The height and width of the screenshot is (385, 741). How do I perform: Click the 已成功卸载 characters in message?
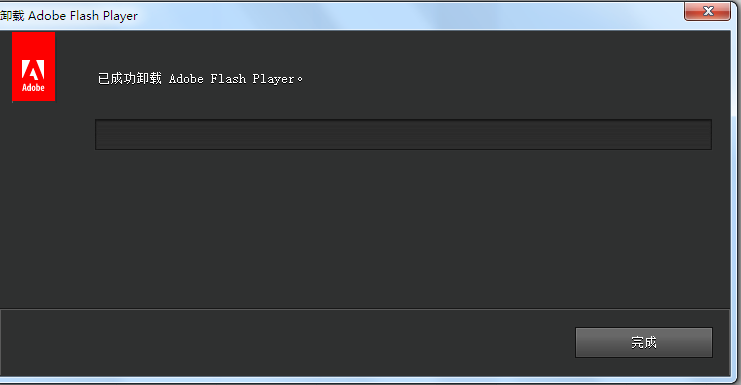(x=129, y=78)
